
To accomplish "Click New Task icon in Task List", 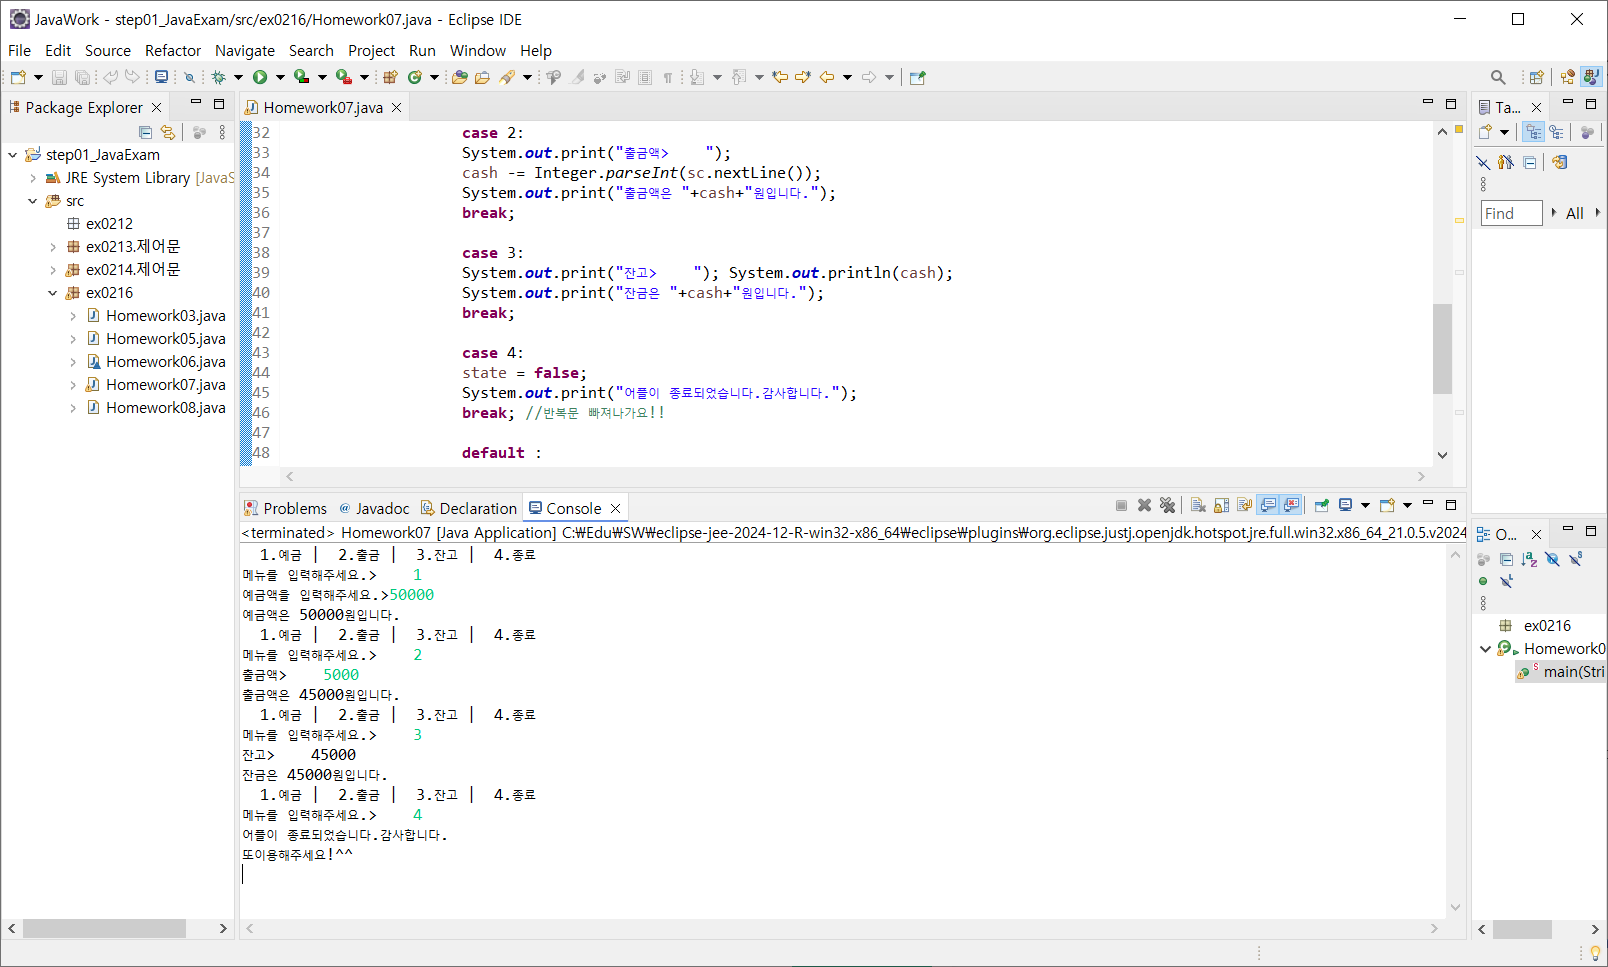I will click(1486, 132).
